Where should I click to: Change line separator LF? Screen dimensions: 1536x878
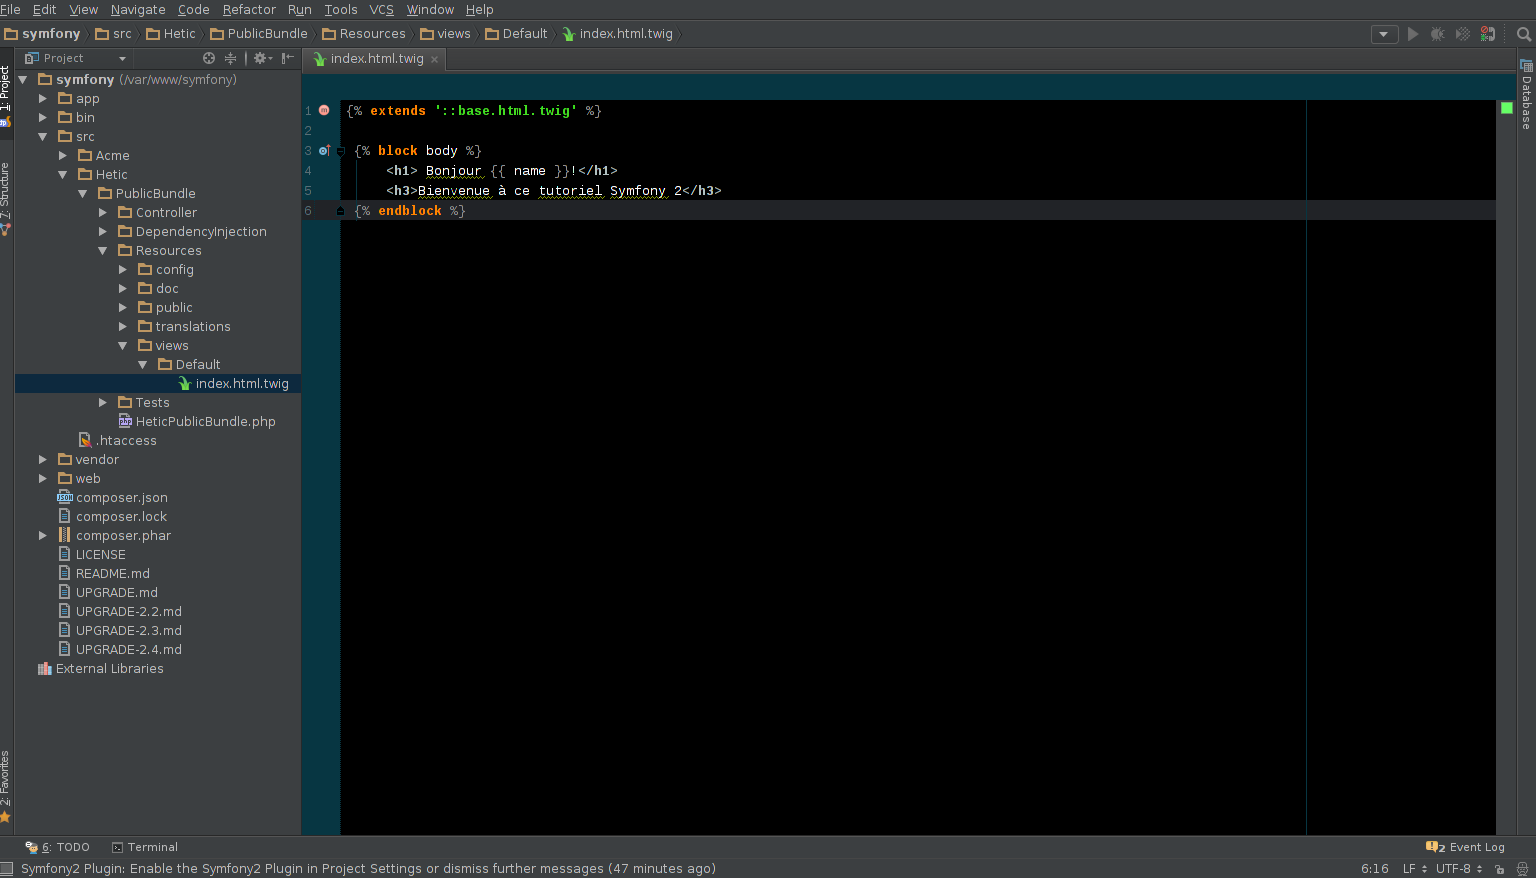coord(1414,869)
